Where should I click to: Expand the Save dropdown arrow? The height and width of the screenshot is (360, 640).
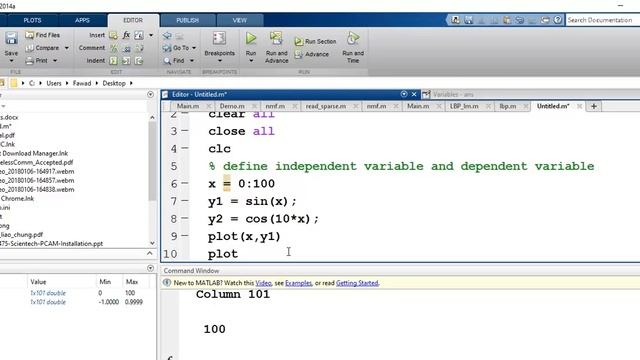coord(11,61)
